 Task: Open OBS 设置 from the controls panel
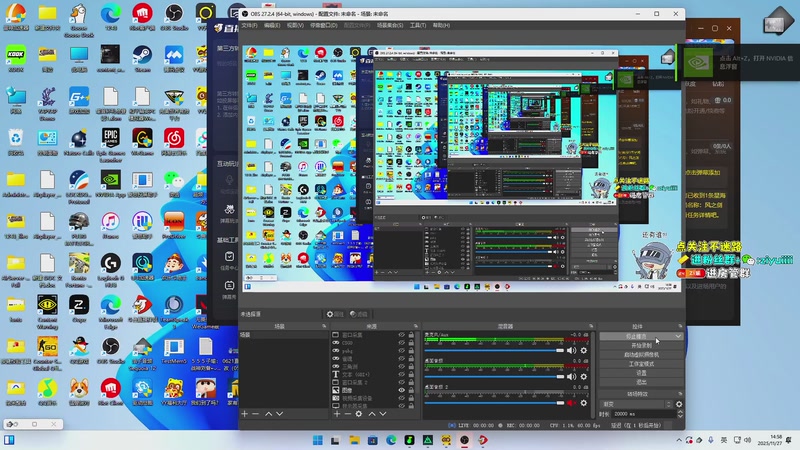point(641,373)
